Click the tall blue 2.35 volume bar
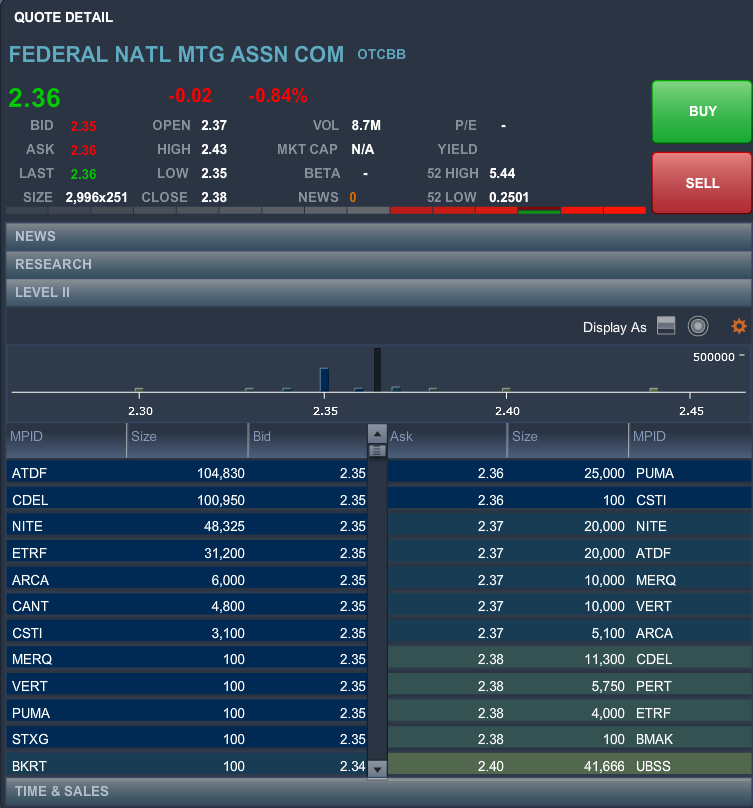The height and width of the screenshot is (808, 753). point(324,379)
